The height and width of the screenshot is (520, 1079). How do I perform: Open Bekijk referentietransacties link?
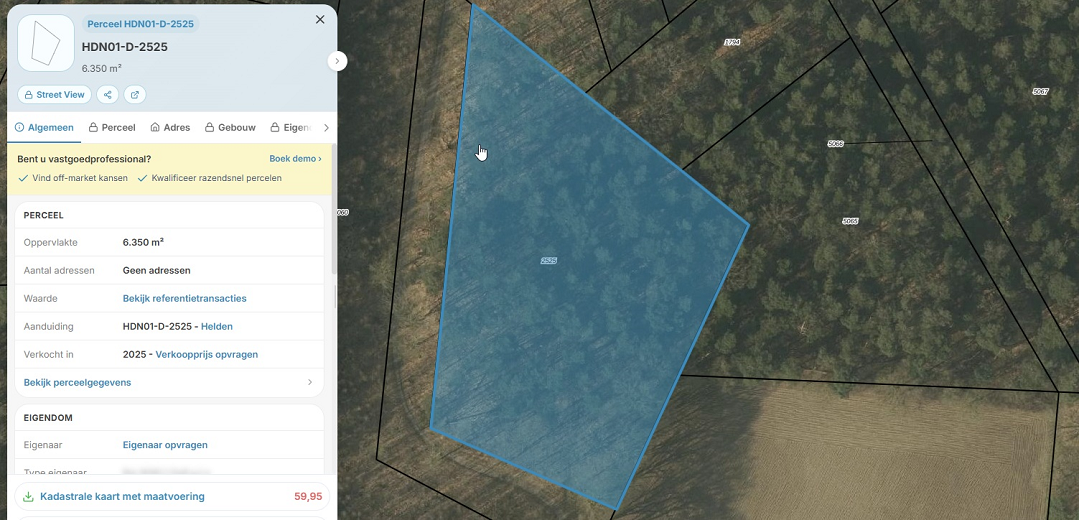coord(184,299)
